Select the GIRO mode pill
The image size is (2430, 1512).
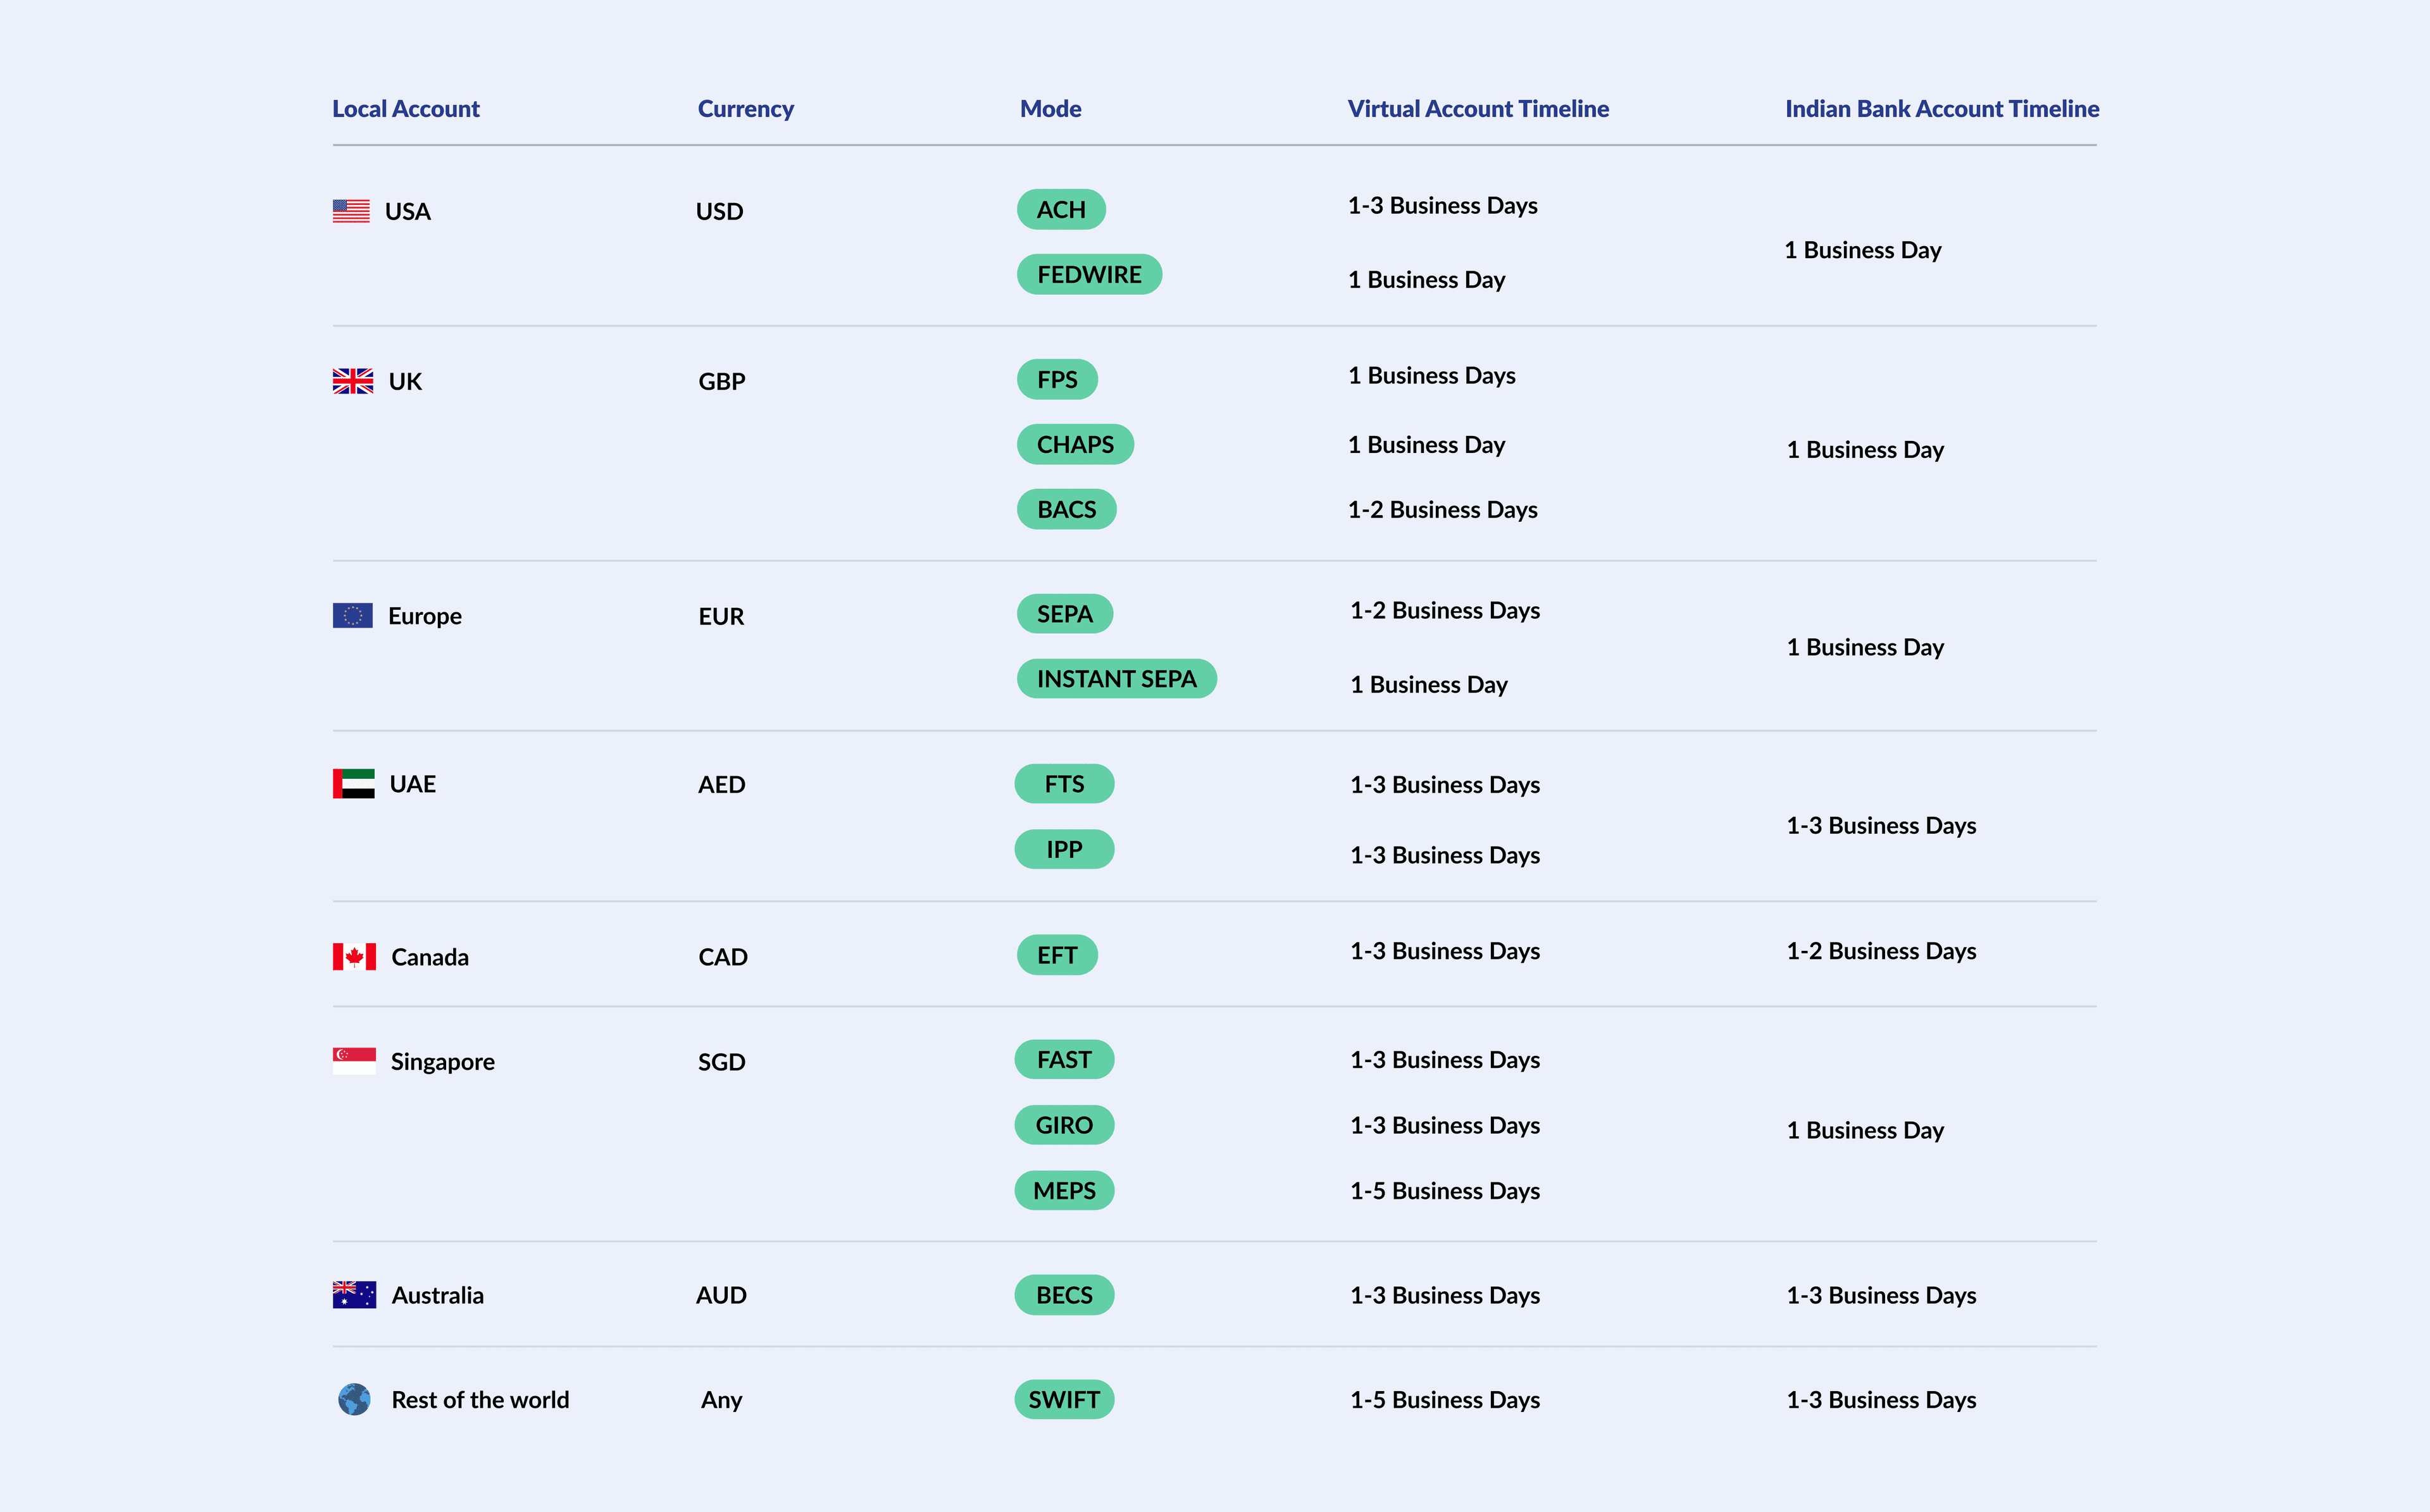pyautogui.click(x=1064, y=1125)
